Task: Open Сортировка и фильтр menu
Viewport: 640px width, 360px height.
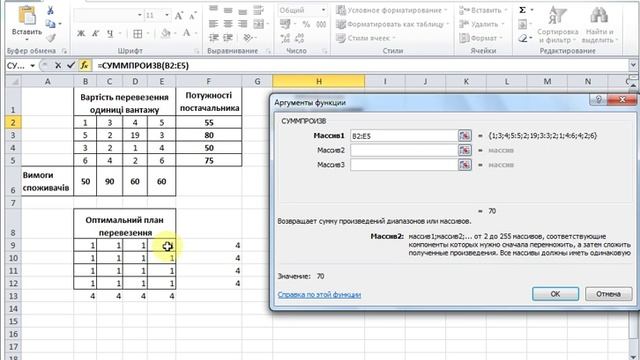Action: 558,24
